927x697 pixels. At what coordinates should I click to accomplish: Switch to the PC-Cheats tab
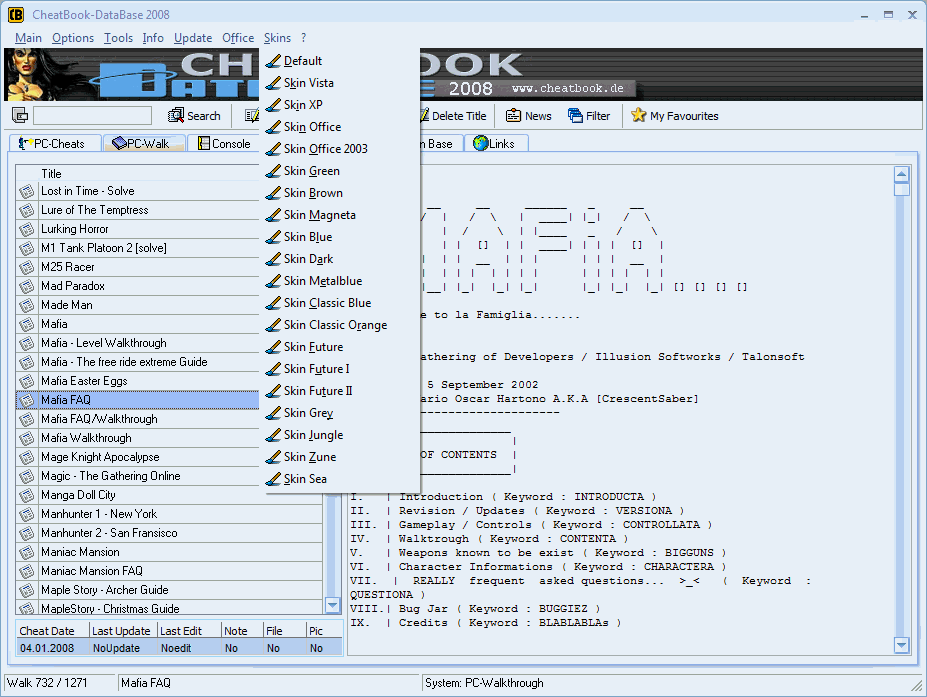53,144
